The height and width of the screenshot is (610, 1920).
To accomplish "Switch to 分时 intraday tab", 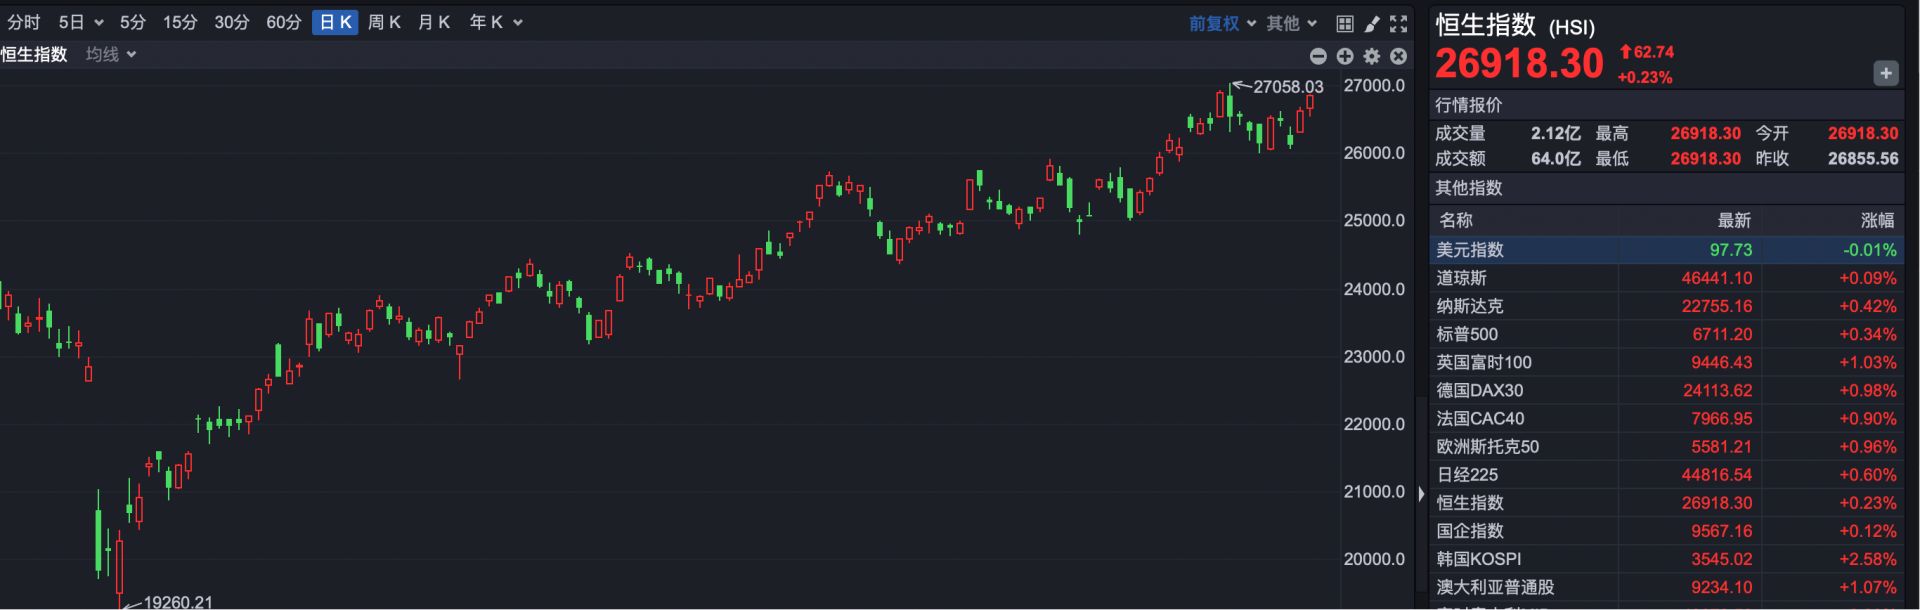I will pyautogui.click(x=24, y=22).
